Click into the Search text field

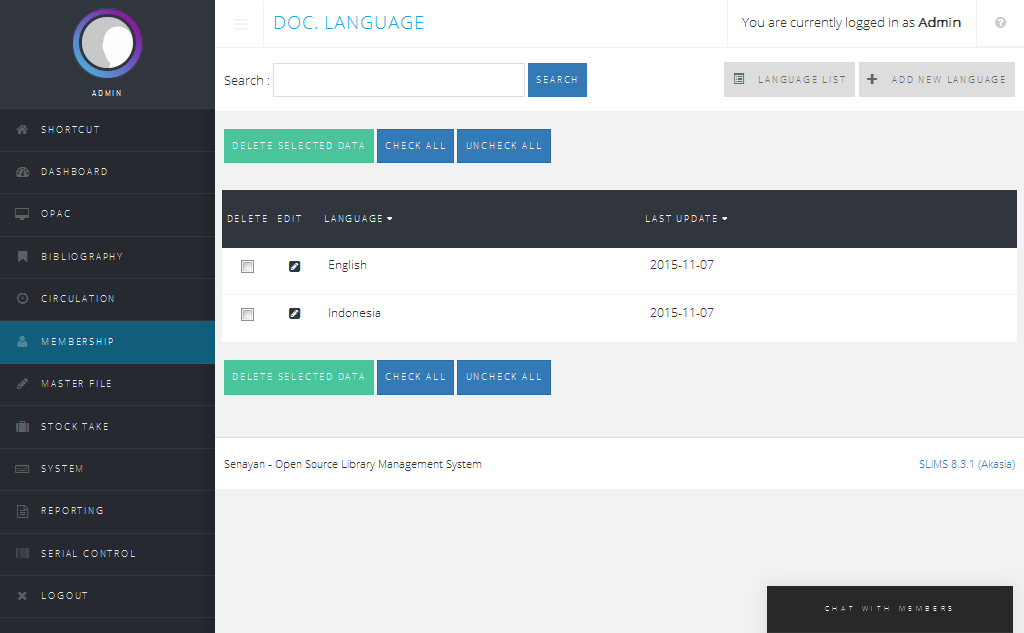click(x=398, y=80)
